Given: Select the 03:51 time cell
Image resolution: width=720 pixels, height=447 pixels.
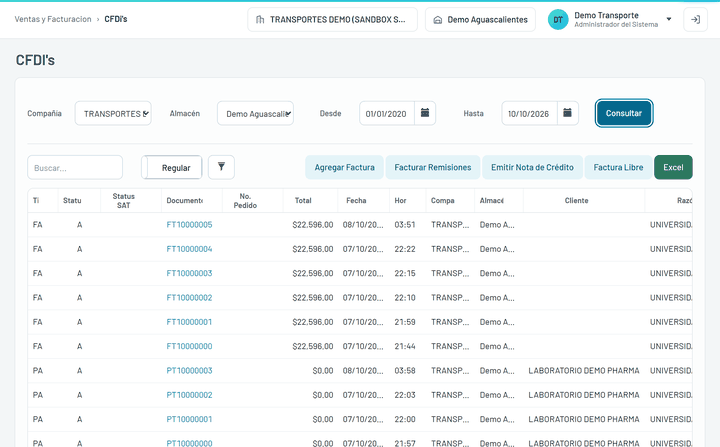Looking at the screenshot, I should (x=405, y=225).
